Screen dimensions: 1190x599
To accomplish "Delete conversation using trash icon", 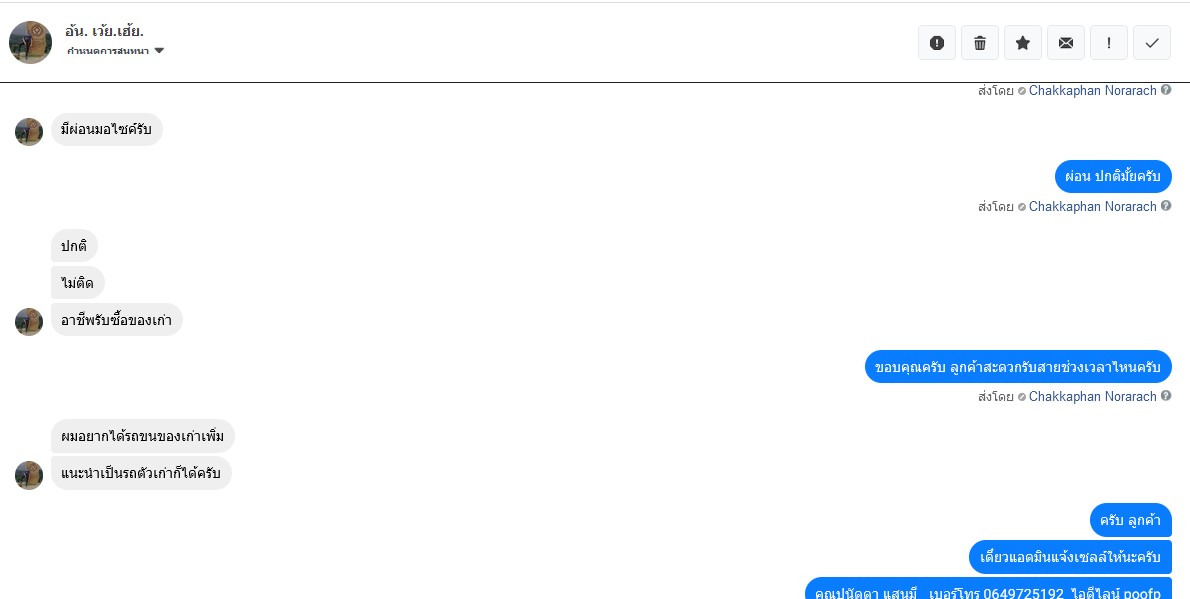I will click(980, 43).
